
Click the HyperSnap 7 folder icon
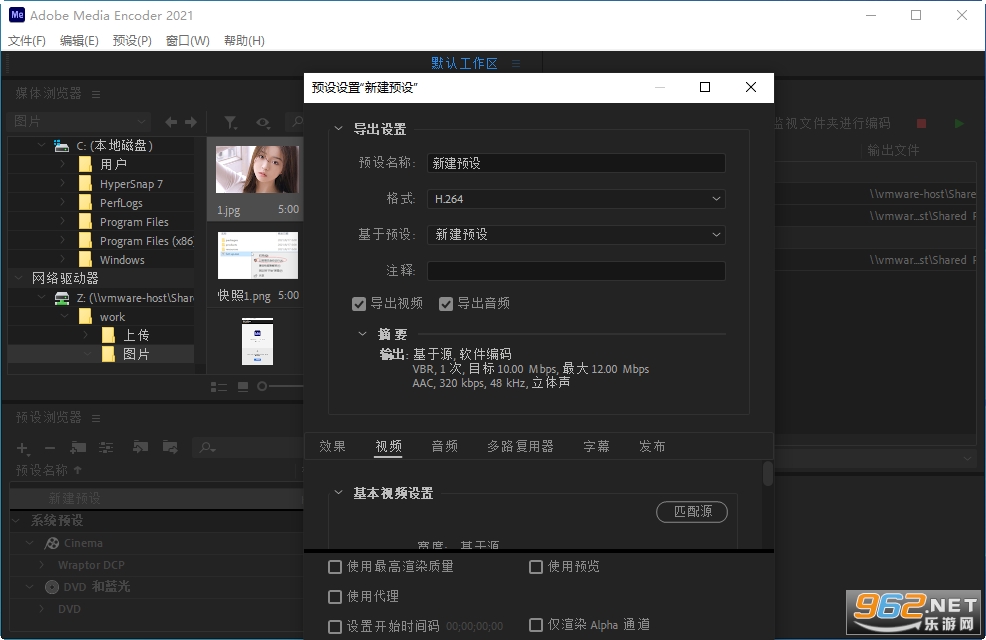[86, 184]
